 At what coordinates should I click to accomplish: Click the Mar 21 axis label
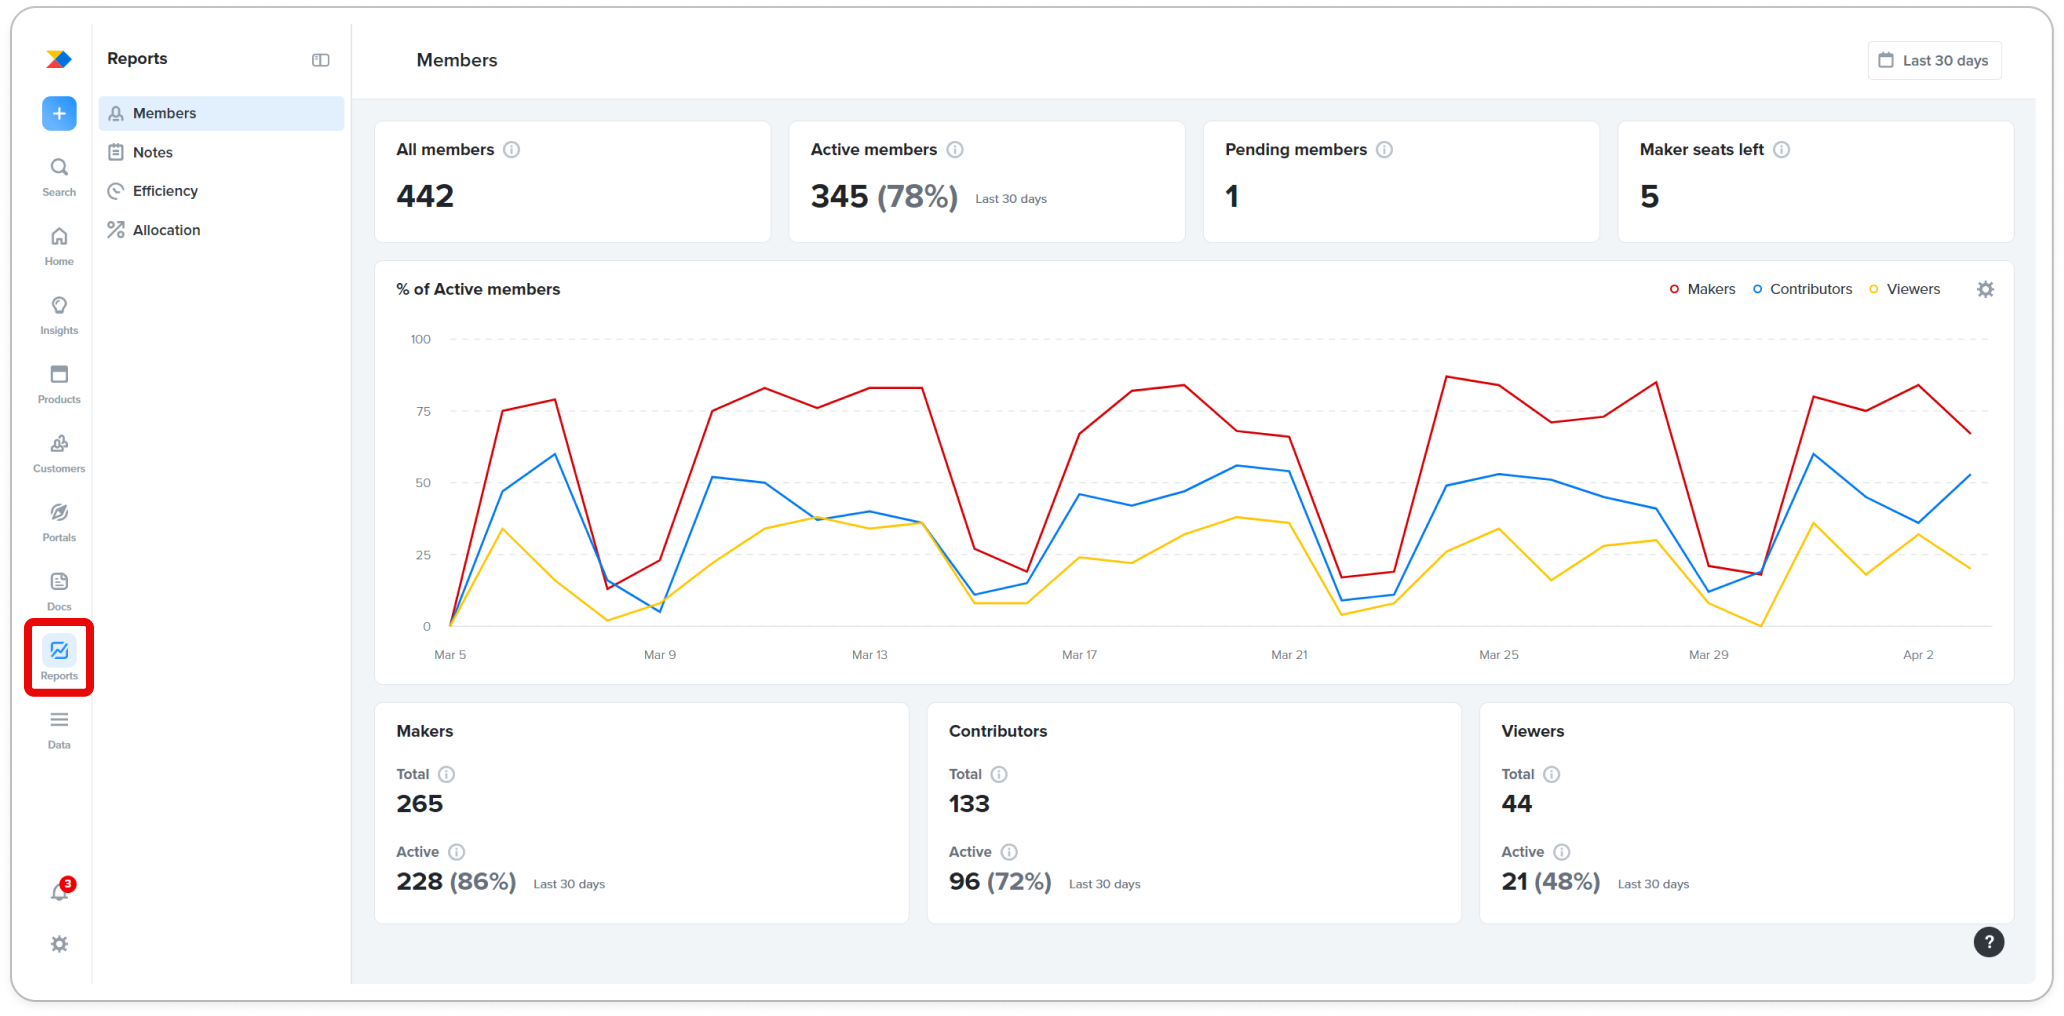pyautogui.click(x=1289, y=655)
